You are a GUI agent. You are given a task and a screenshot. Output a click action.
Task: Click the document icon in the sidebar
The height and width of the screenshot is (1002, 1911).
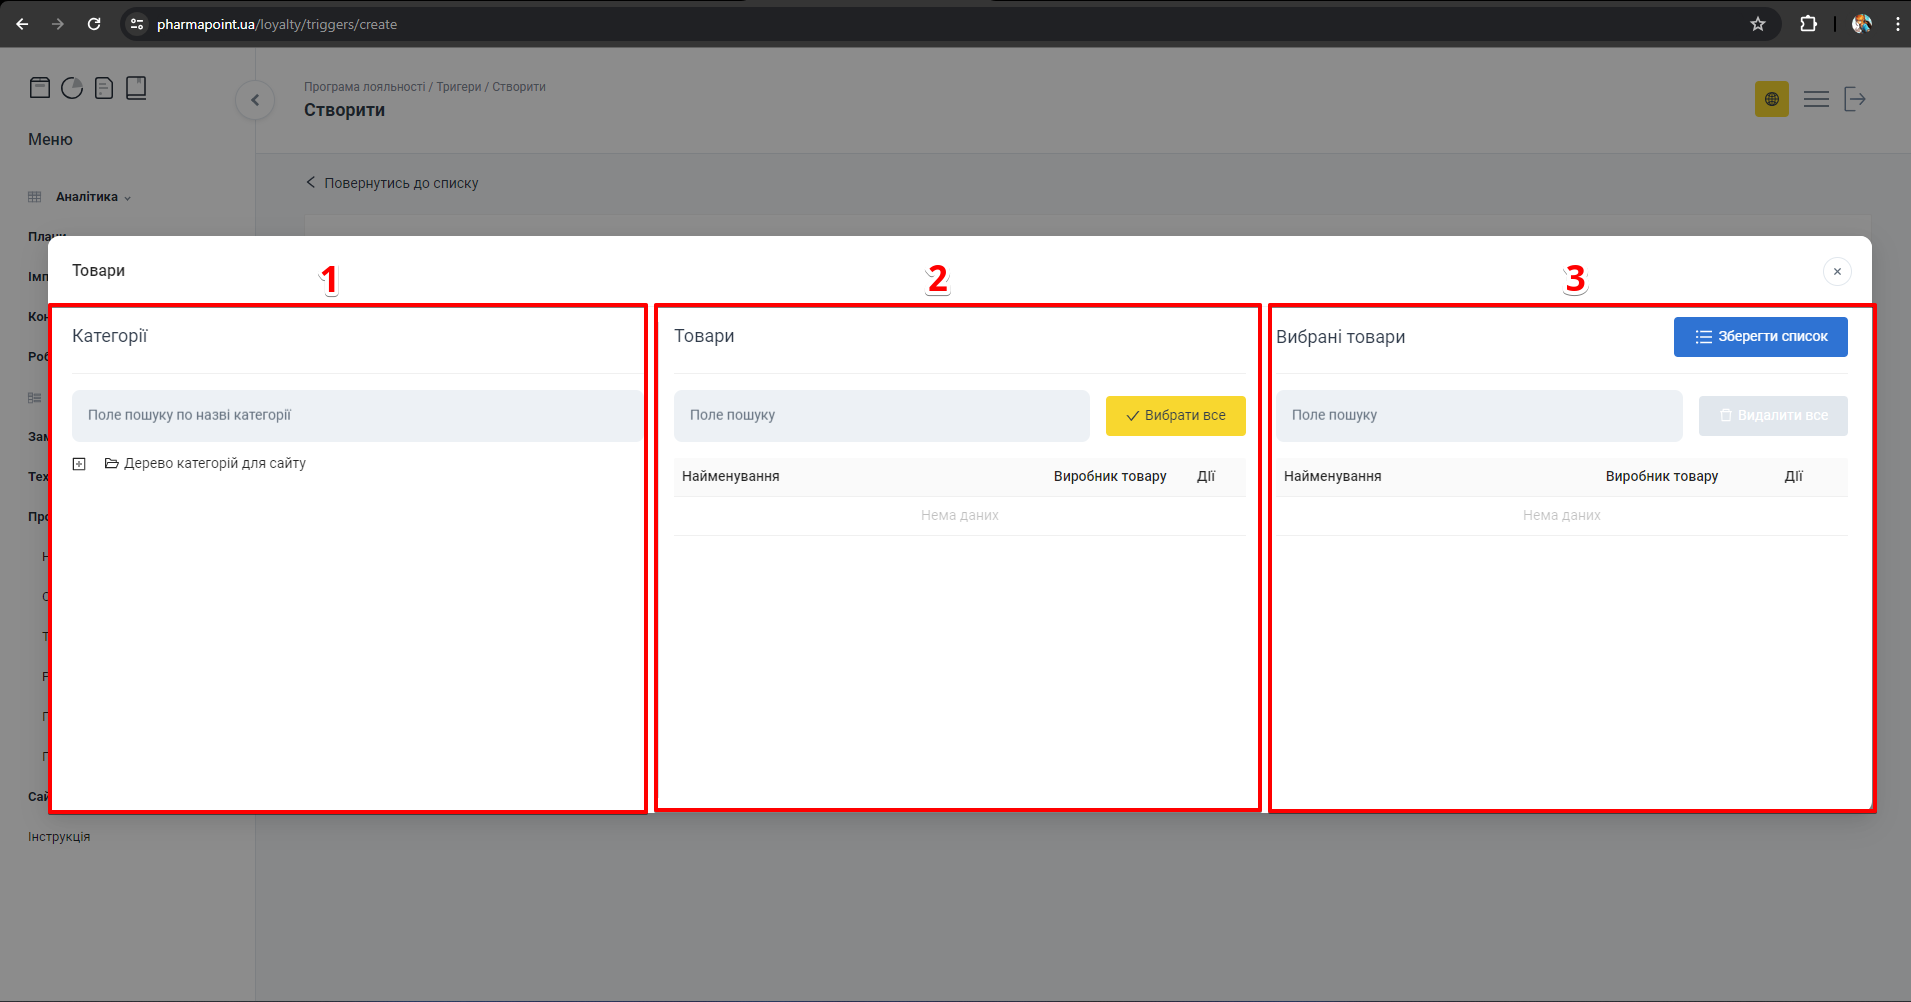104,88
